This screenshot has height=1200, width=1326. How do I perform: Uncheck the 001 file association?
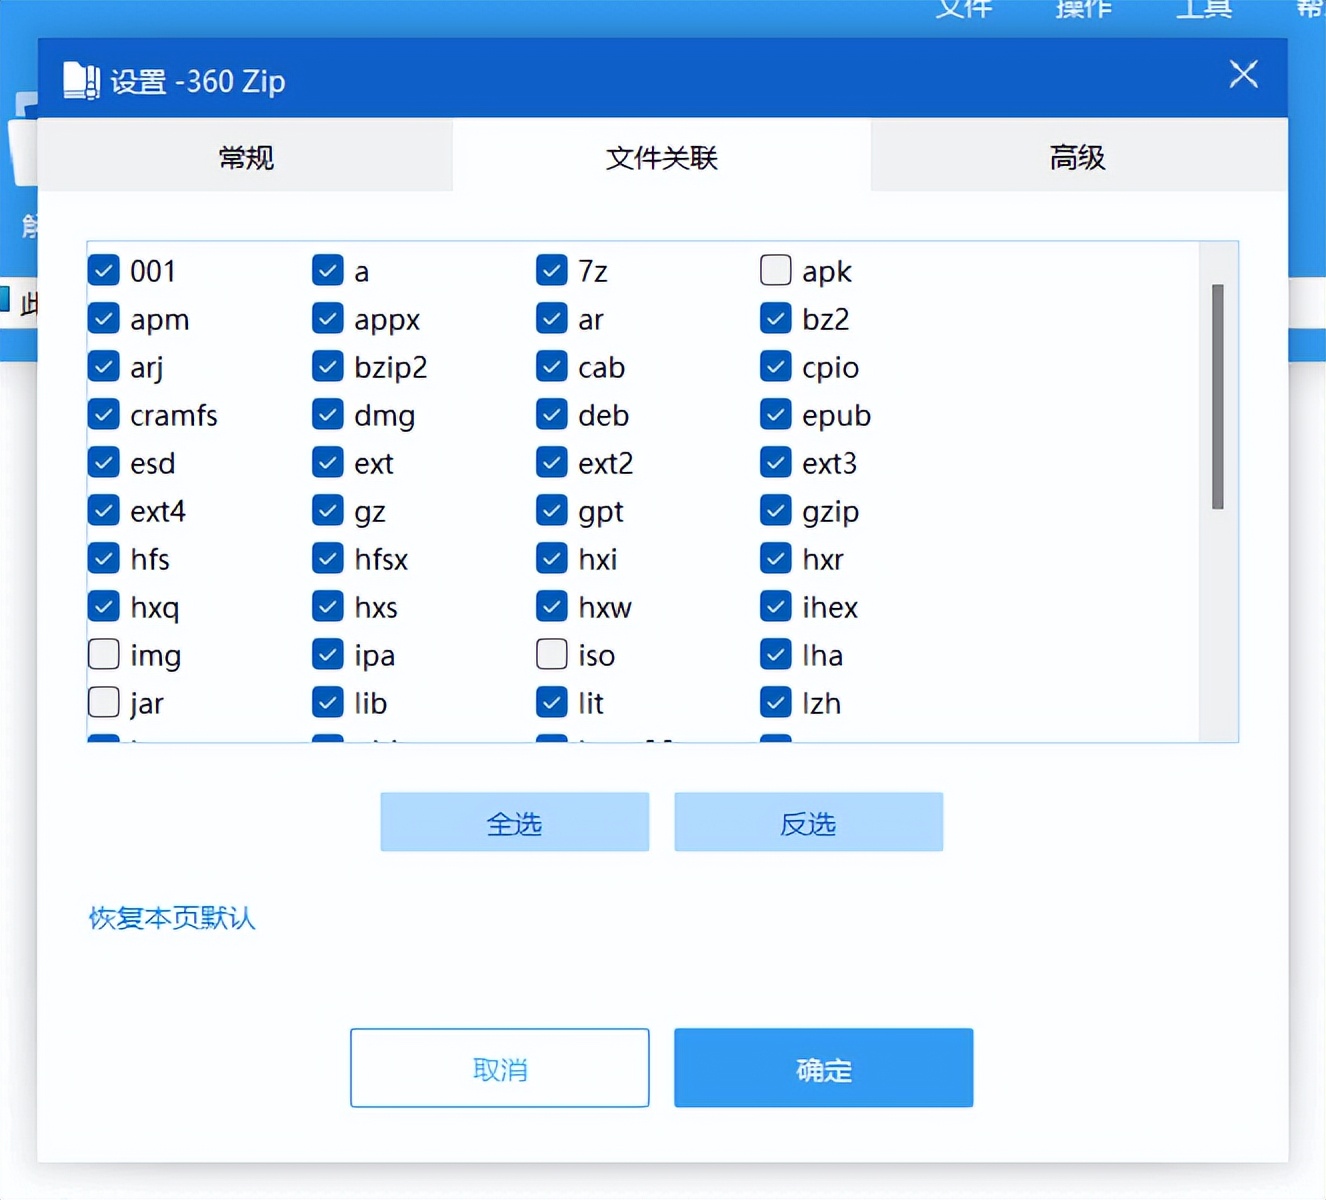tap(104, 270)
